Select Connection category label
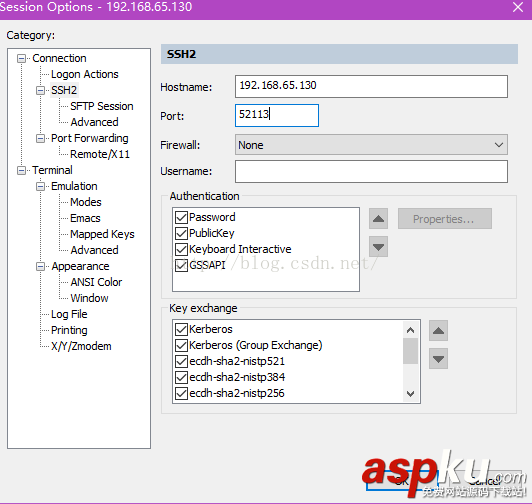Viewport: 532px width, 504px height. [59, 58]
